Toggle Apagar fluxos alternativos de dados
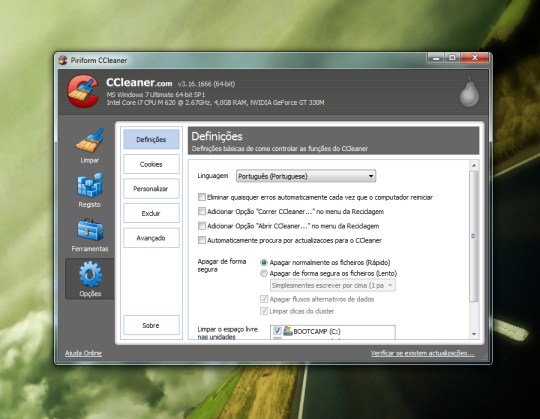The width and height of the screenshot is (540, 419). pyautogui.click(x=264, y=299)
